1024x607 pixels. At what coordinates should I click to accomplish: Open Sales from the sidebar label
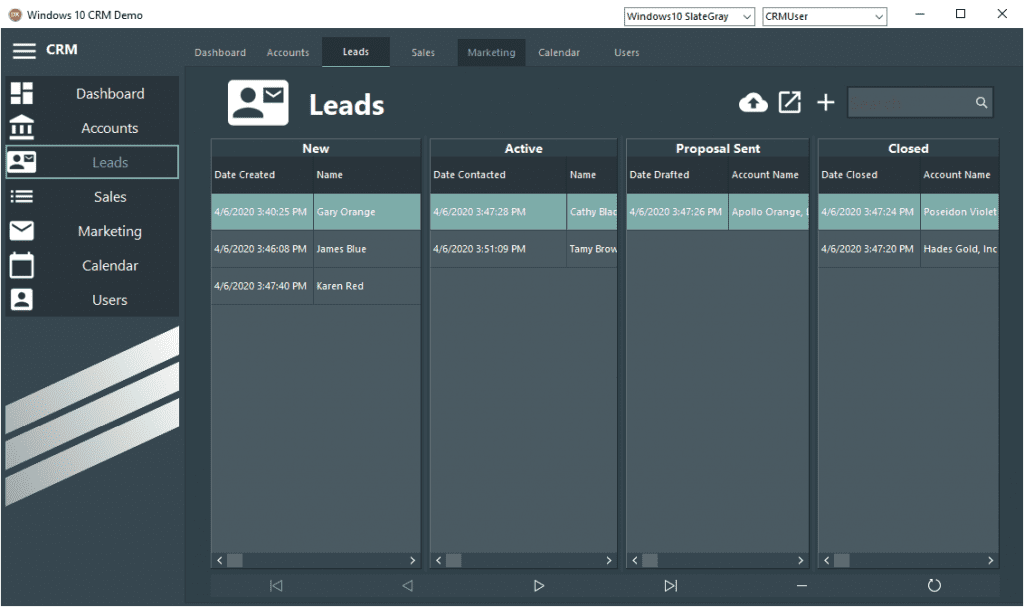(110, 197)
